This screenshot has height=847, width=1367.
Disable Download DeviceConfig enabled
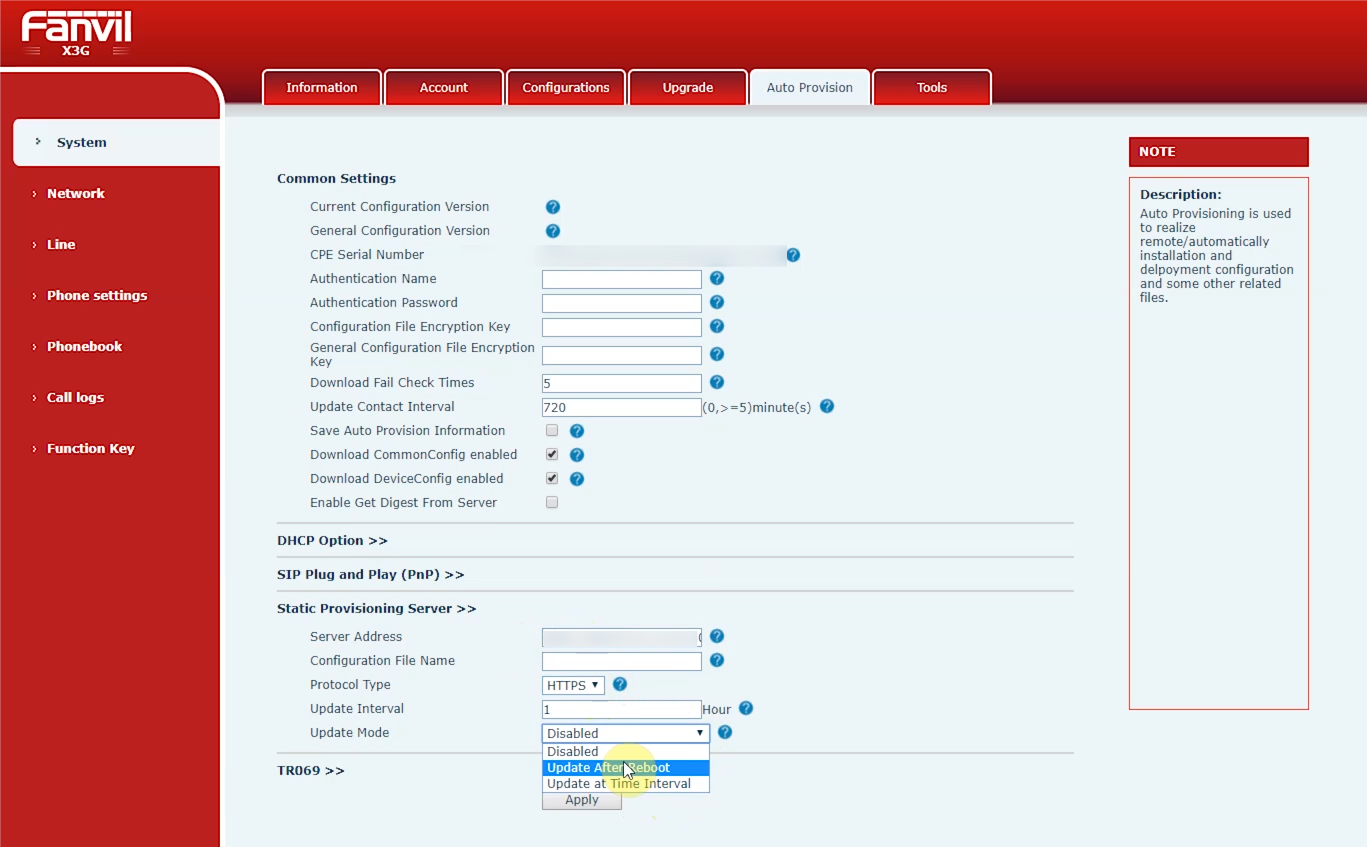(x=551, y=478)
